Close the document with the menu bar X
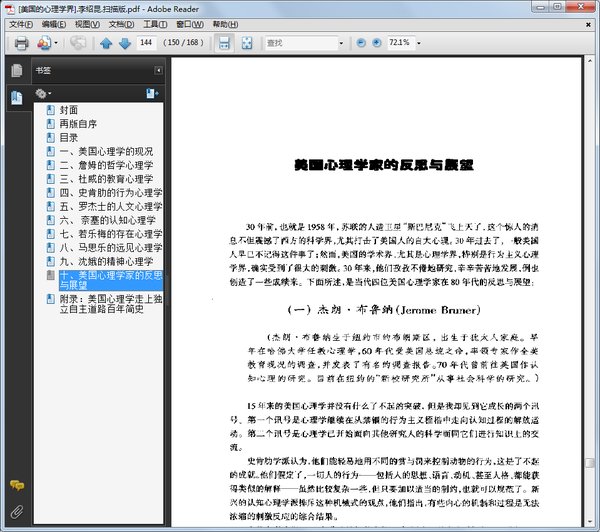Screen dimensions: 600x532 pos(589,25)
